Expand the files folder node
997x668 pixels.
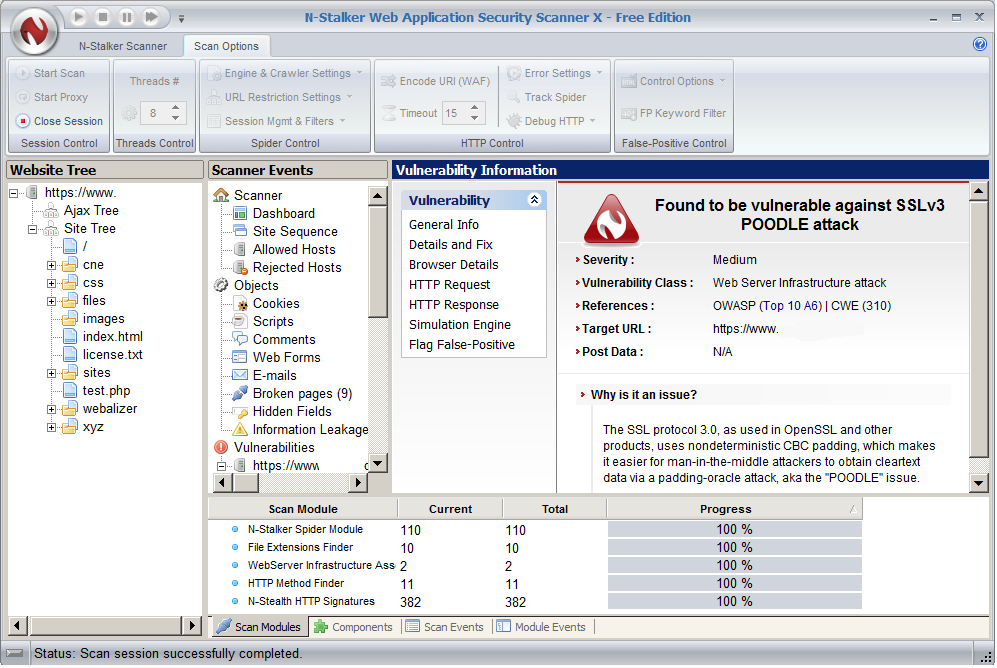(52, 301)
